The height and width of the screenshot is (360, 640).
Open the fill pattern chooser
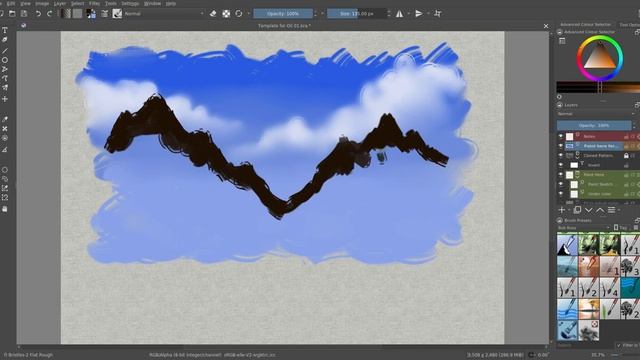(x=78, y=13)
